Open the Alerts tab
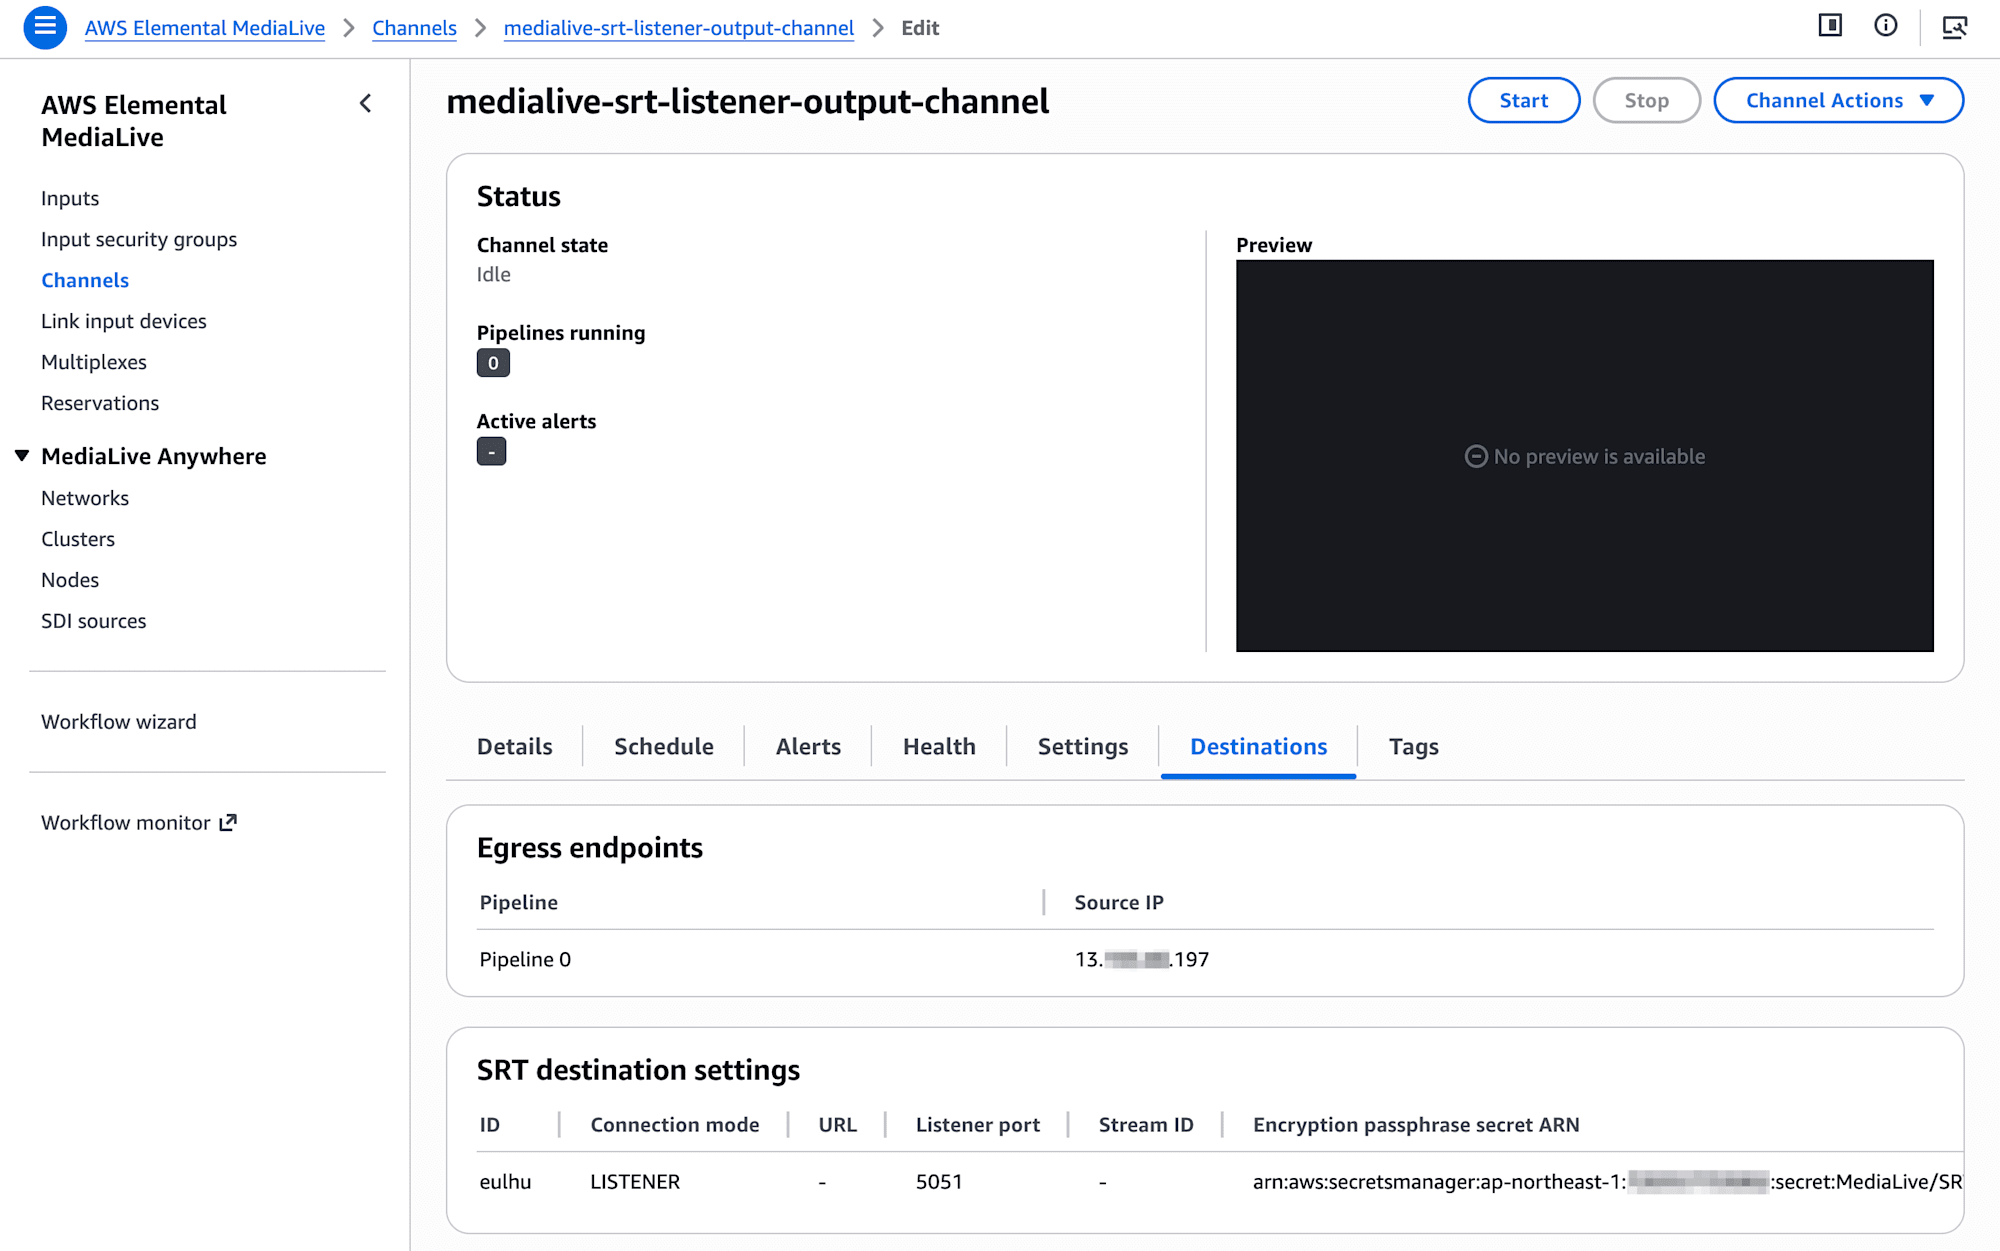The width and height of the screenshot is (2000, 1251). coord(808,746)
